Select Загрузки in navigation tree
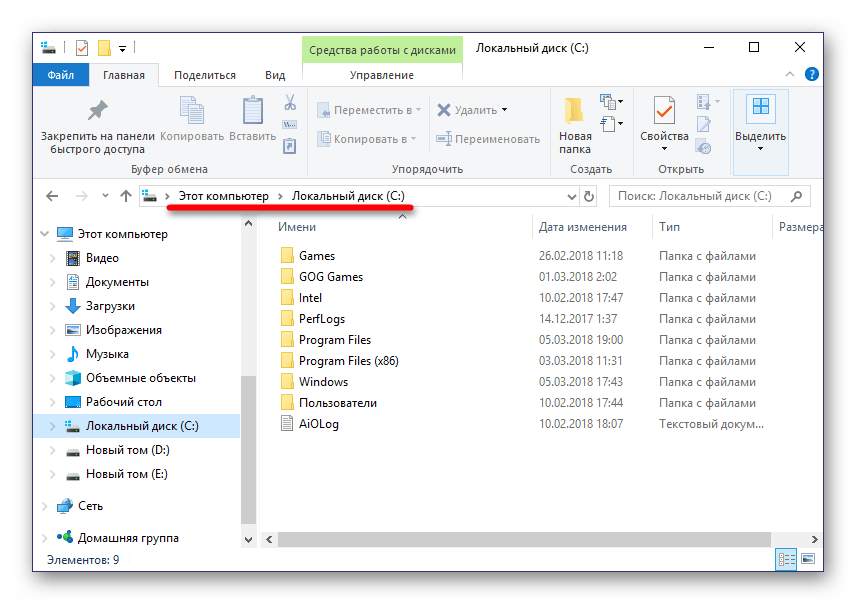The height and width of the screenshot is (604, 856). pyautogui.click(x=110, y=306)
